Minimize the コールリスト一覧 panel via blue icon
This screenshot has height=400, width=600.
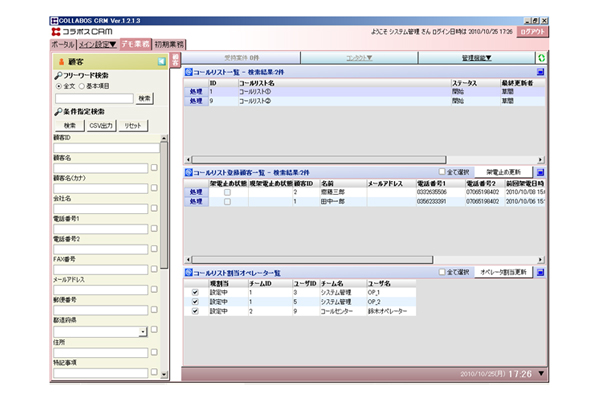(x=540, y=73)
